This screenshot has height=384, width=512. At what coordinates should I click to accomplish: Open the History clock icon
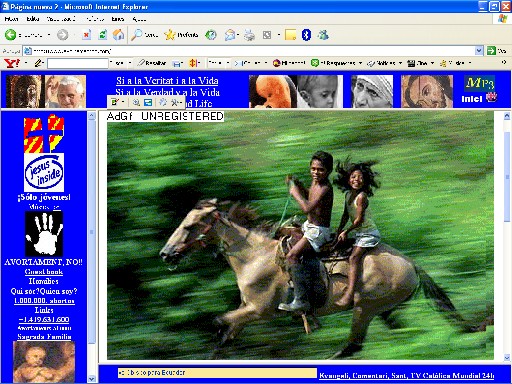tap(211, 35)
